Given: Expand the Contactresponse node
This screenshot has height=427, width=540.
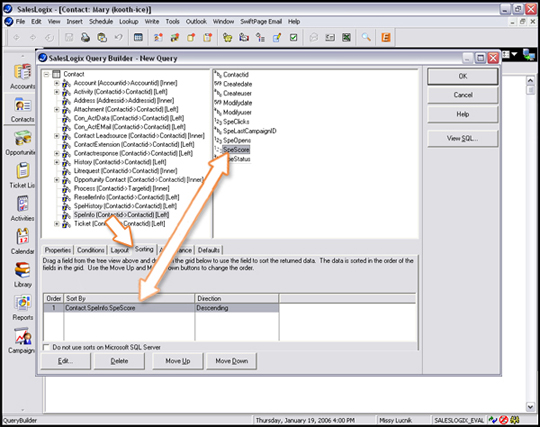Looking at the screenshot, I should (56, 153).
